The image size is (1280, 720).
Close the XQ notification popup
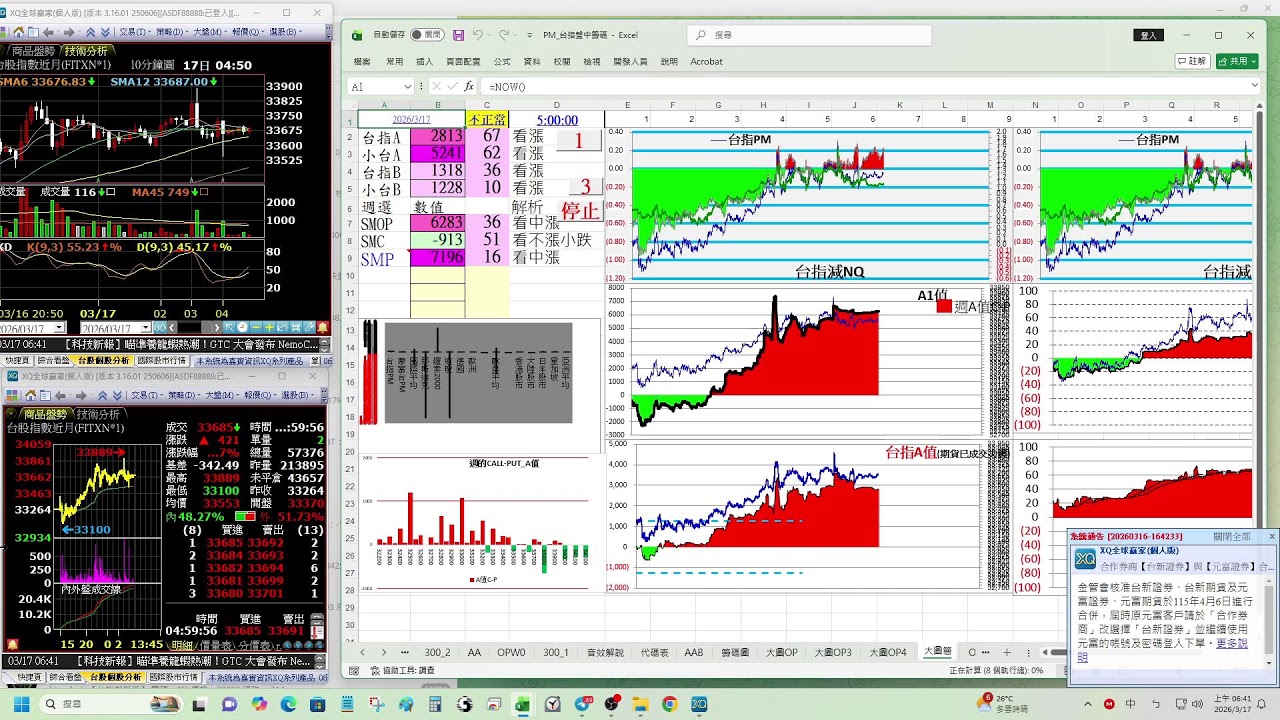click(1272, 537)
